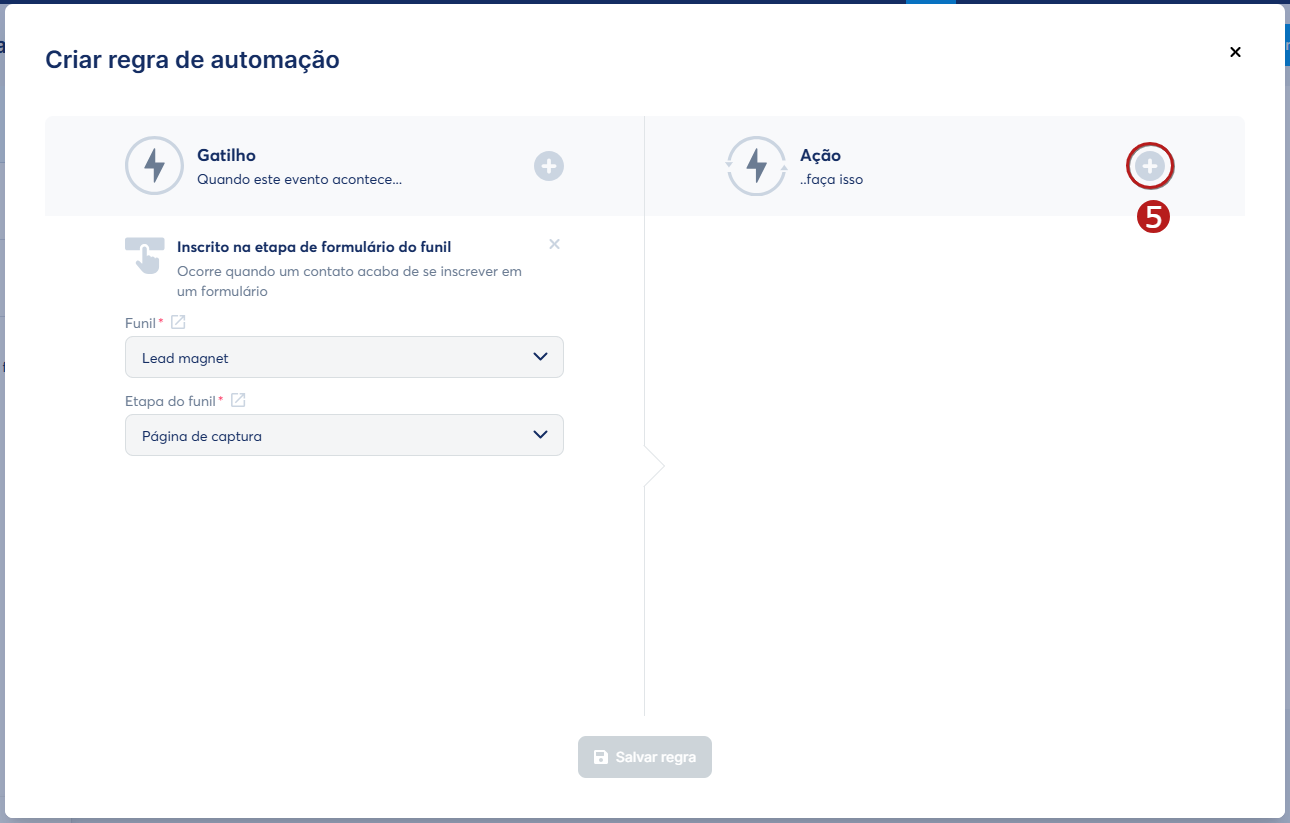Click the 'Gatilho' label

pyautogui.click(x=227, y=155)
